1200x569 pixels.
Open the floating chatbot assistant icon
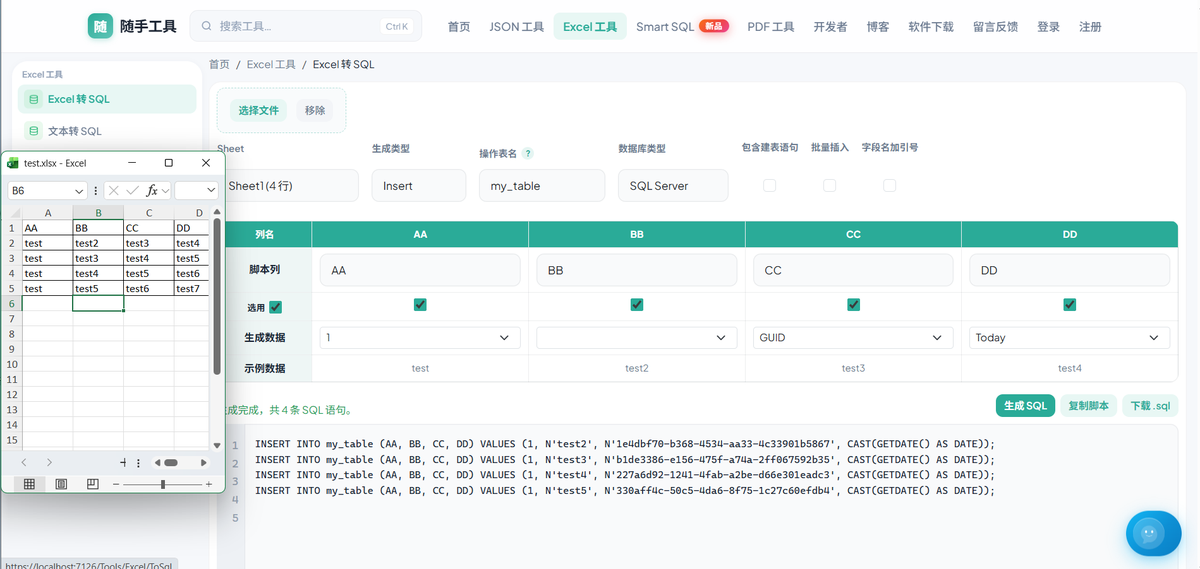pyautogui.click(x=1153, y=533)
